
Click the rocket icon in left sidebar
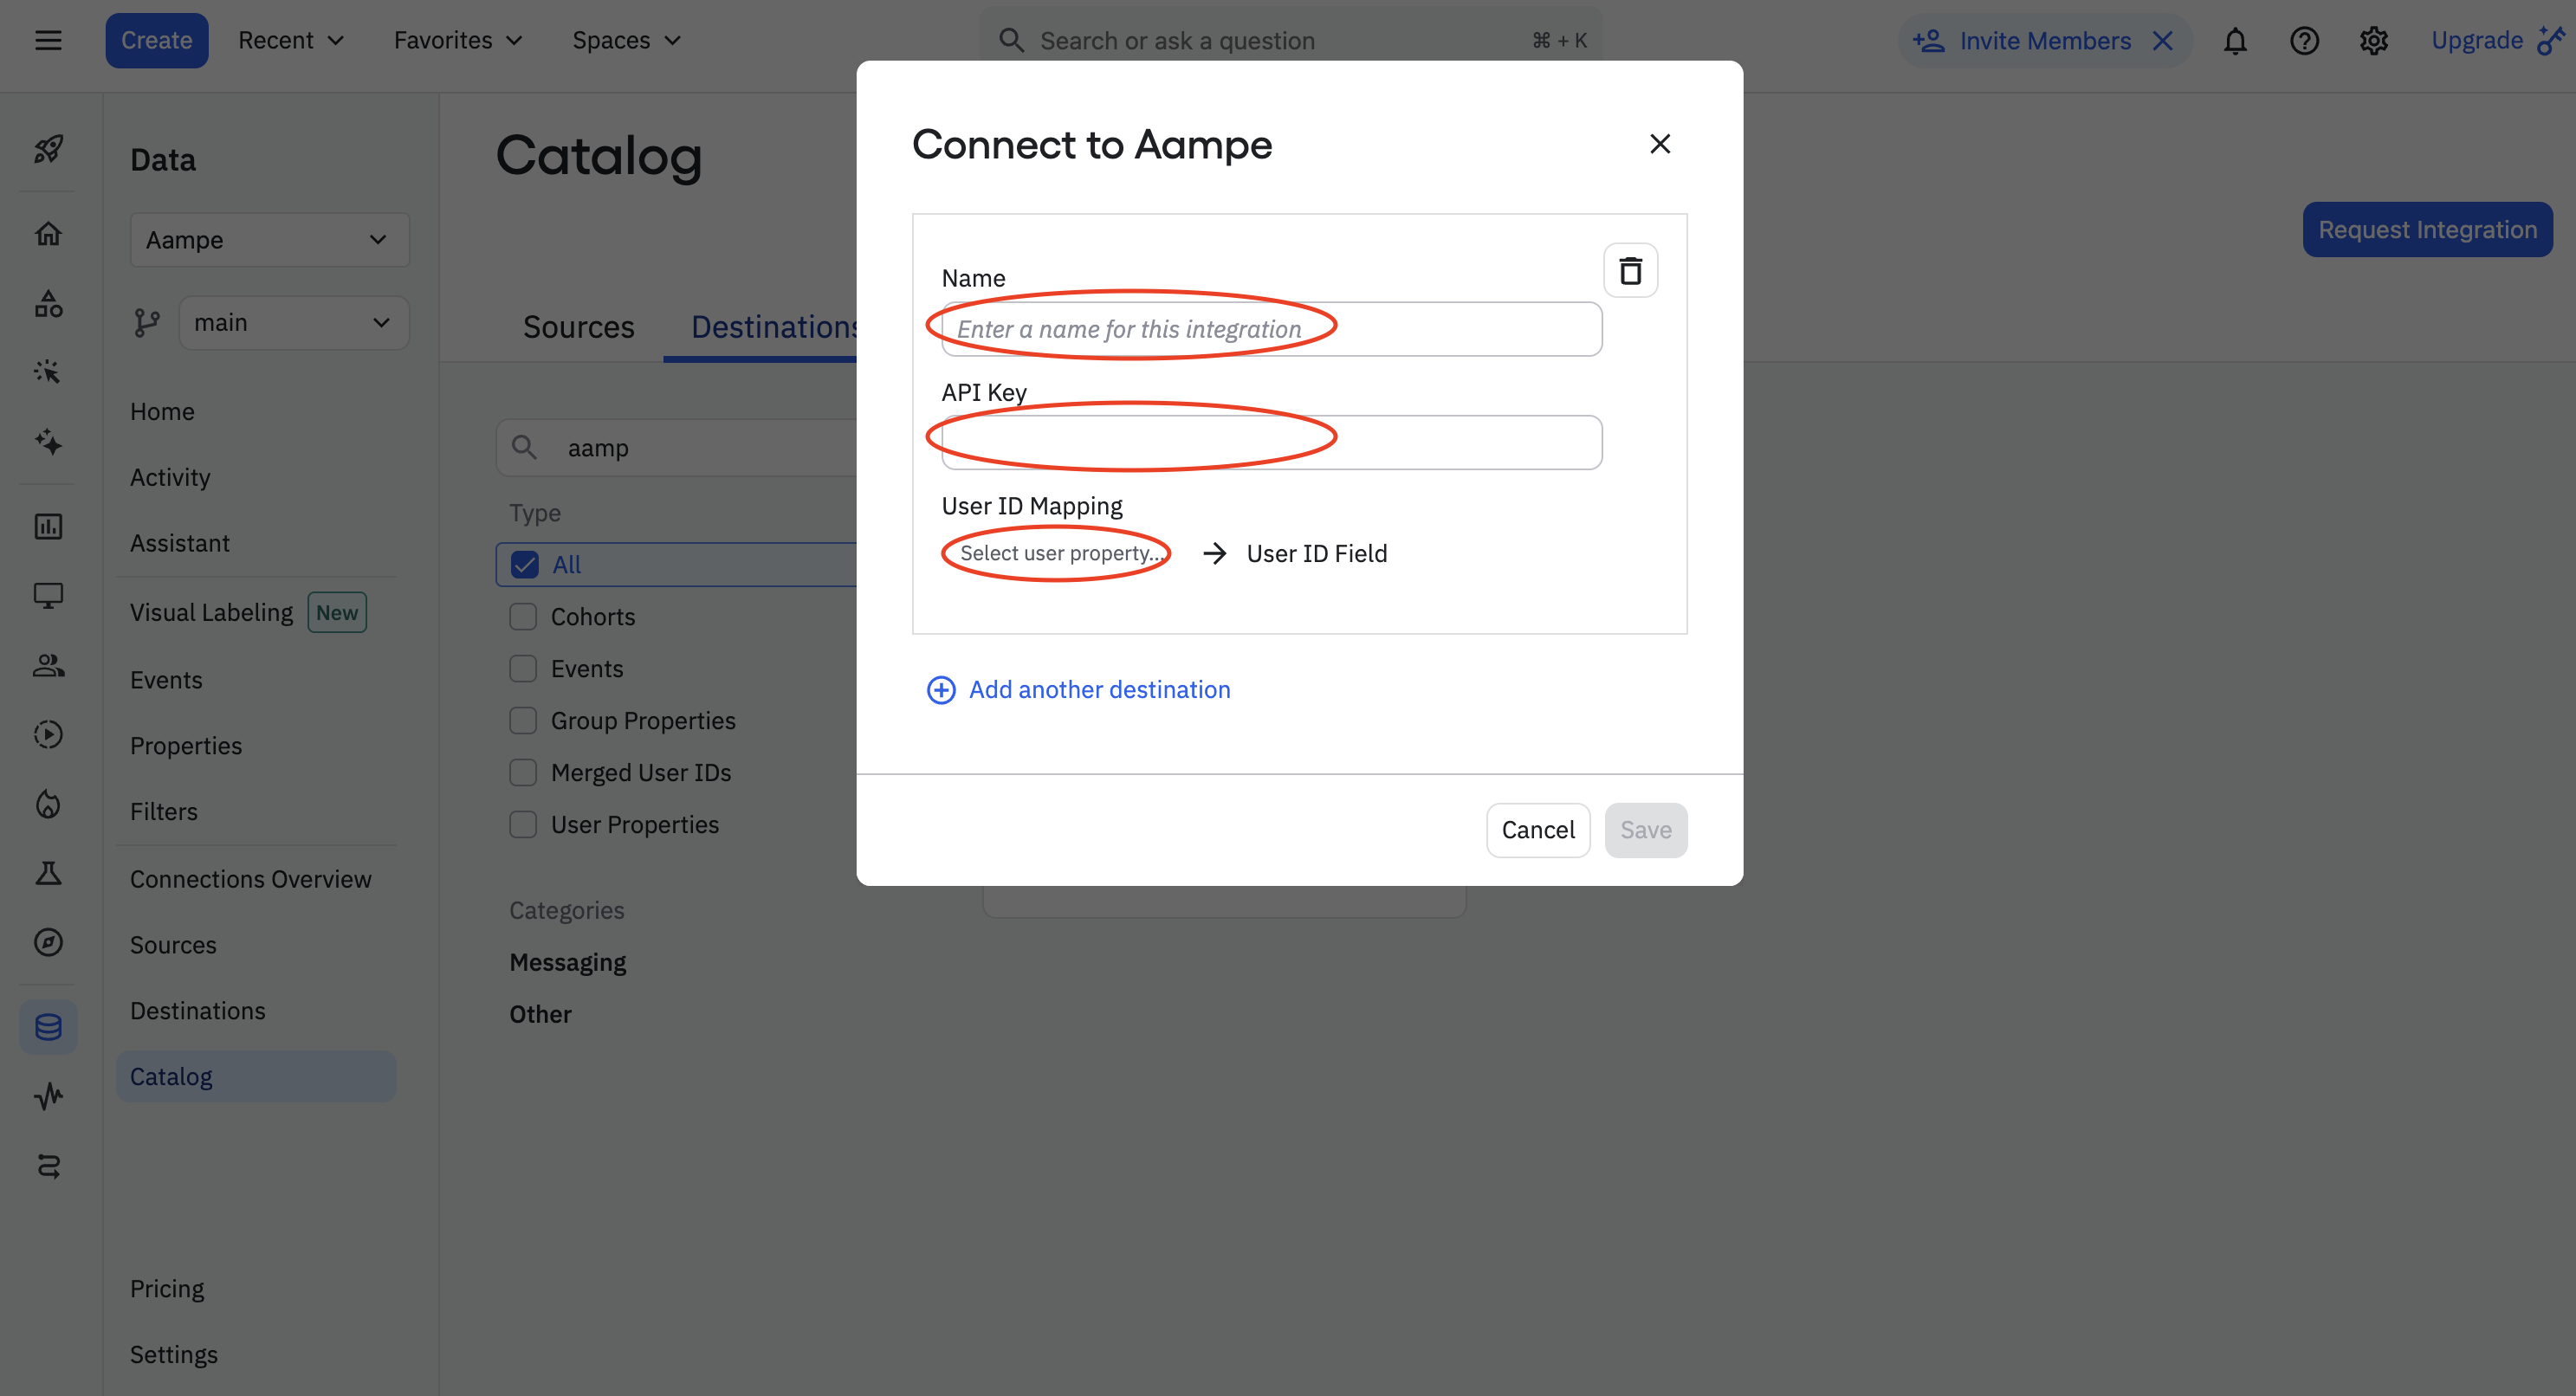pos(48,150)
